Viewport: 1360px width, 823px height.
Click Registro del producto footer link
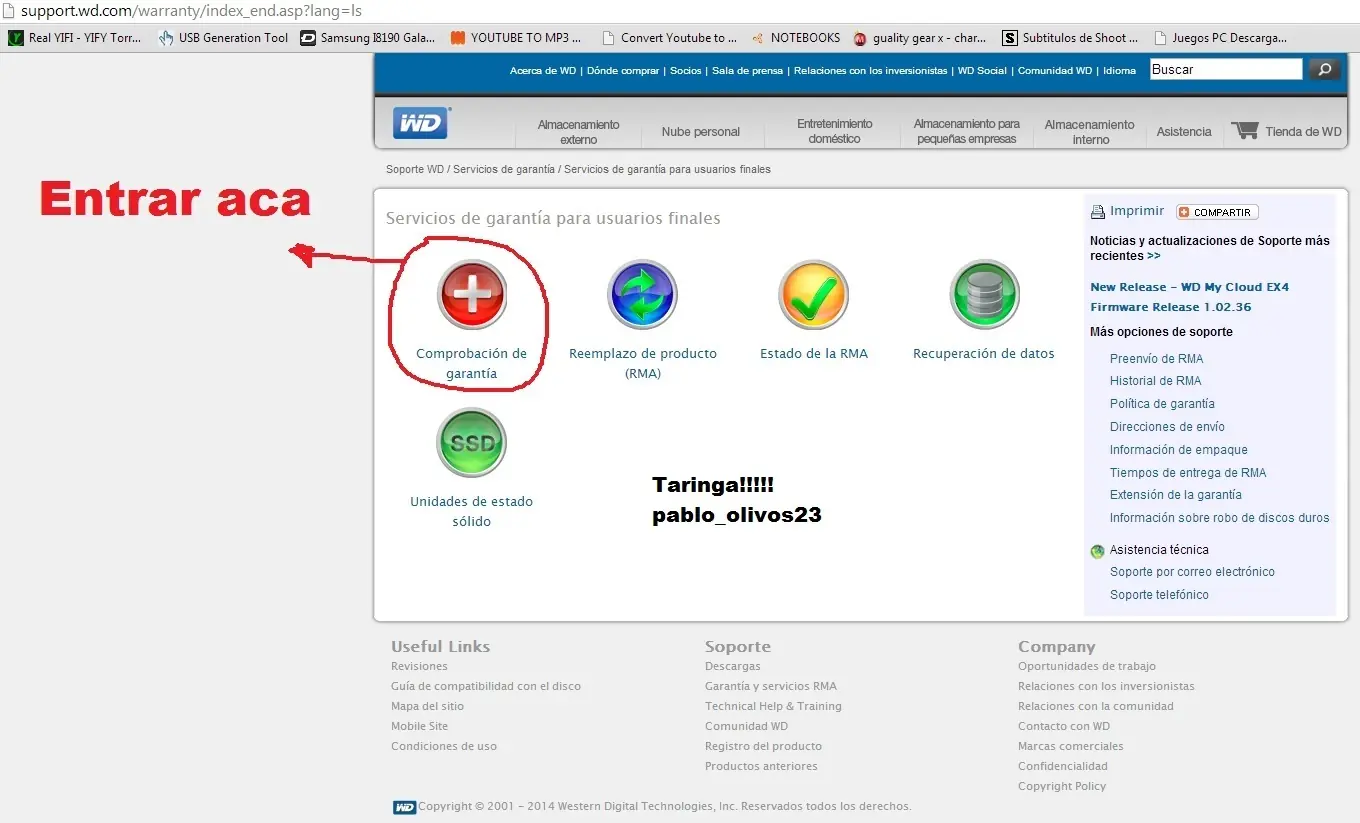(763, 747)
